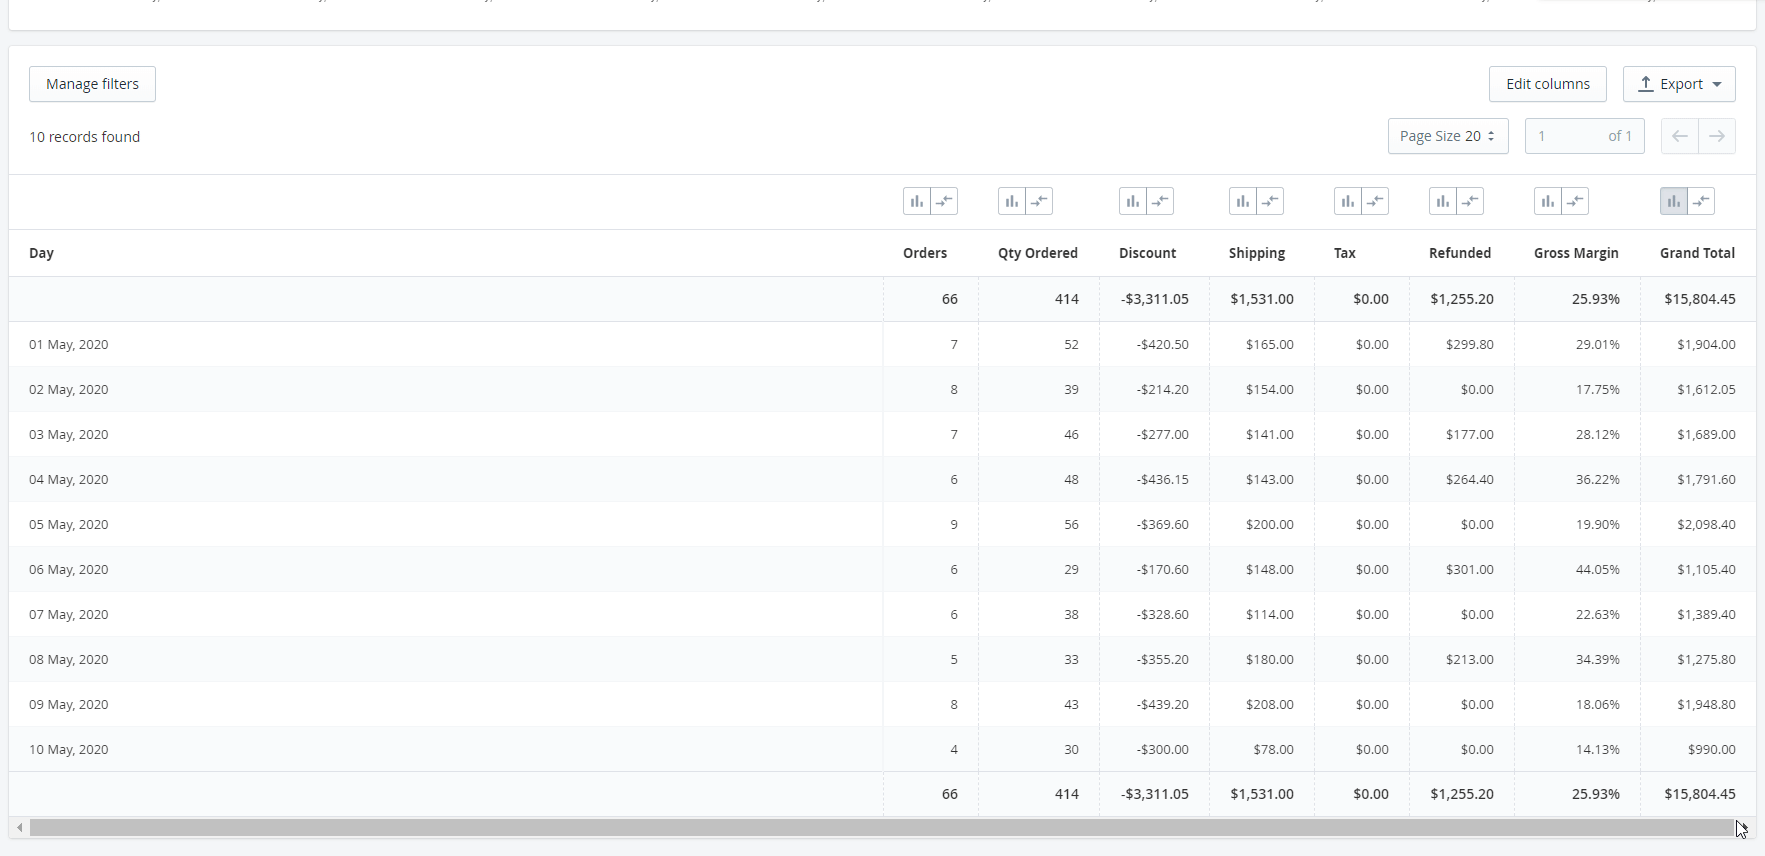
Task: Select the 06 May, 2020 row
Action: [x=882, y=569]
